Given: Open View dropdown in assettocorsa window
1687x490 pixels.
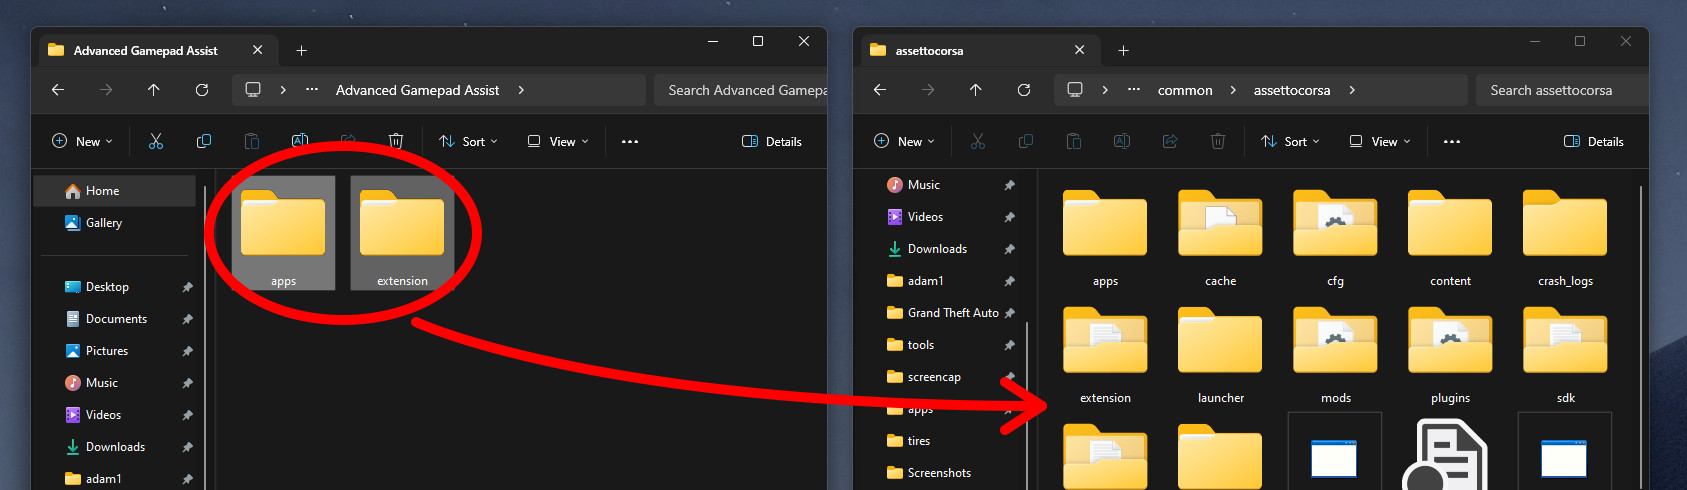Looking at the screenshot, I should 1380,141.
